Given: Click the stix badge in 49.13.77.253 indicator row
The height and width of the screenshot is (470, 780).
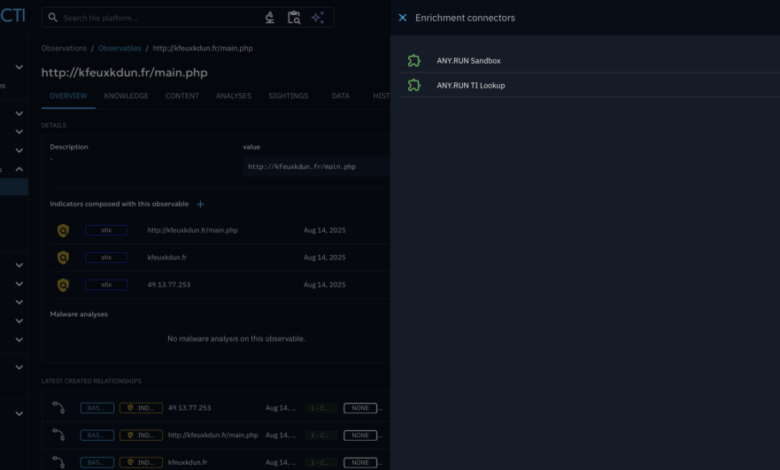Looking at the screenshot, I should point(106,285).
